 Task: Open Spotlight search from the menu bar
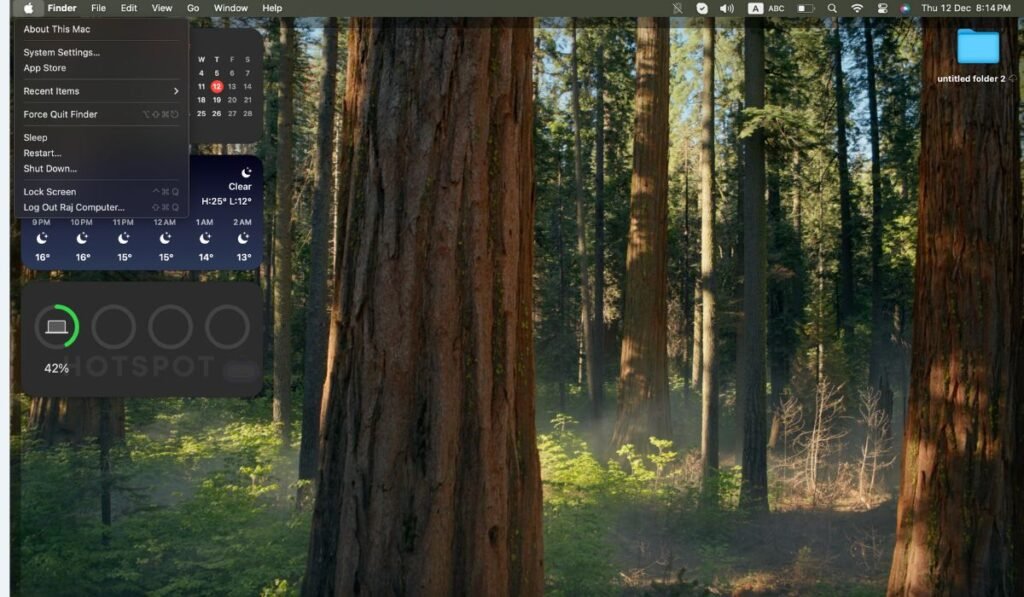(x=833, y=9)
